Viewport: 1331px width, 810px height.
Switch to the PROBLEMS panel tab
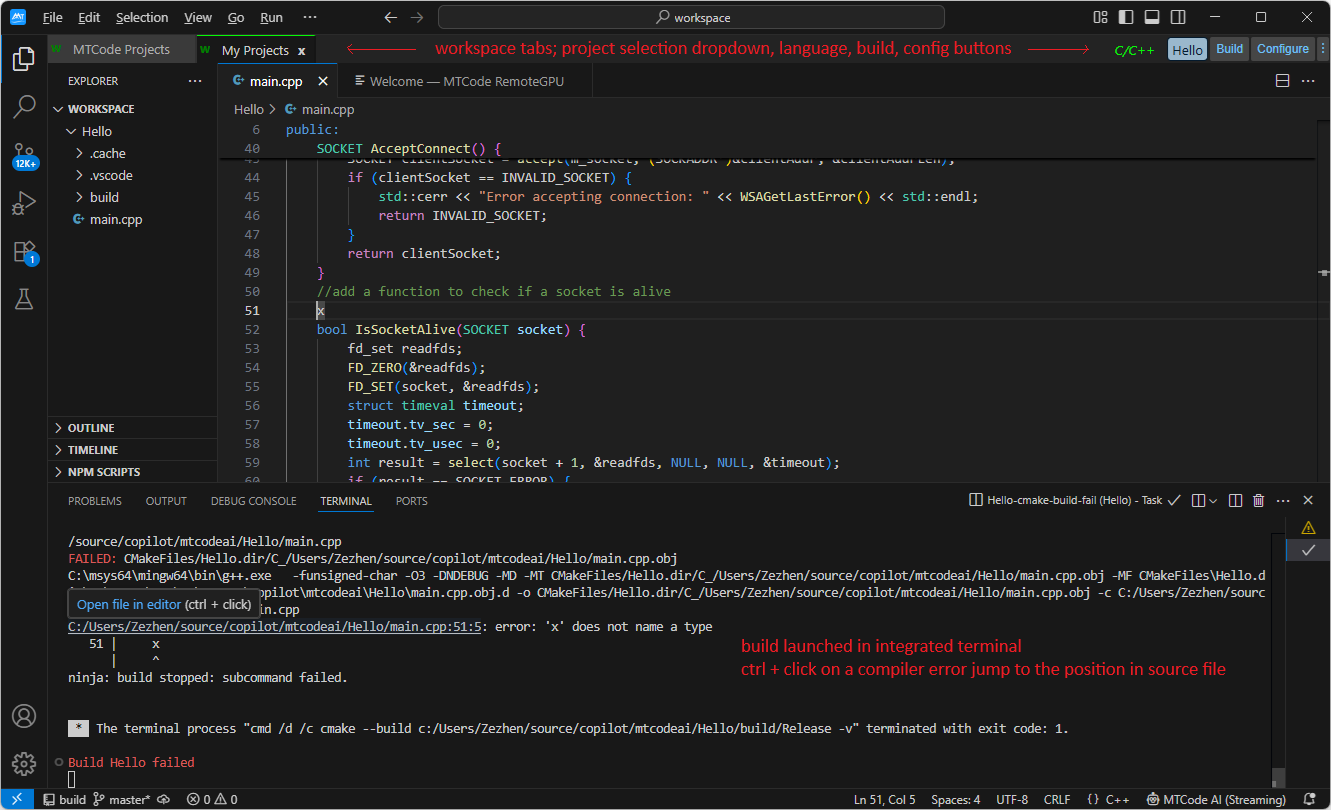95,501
